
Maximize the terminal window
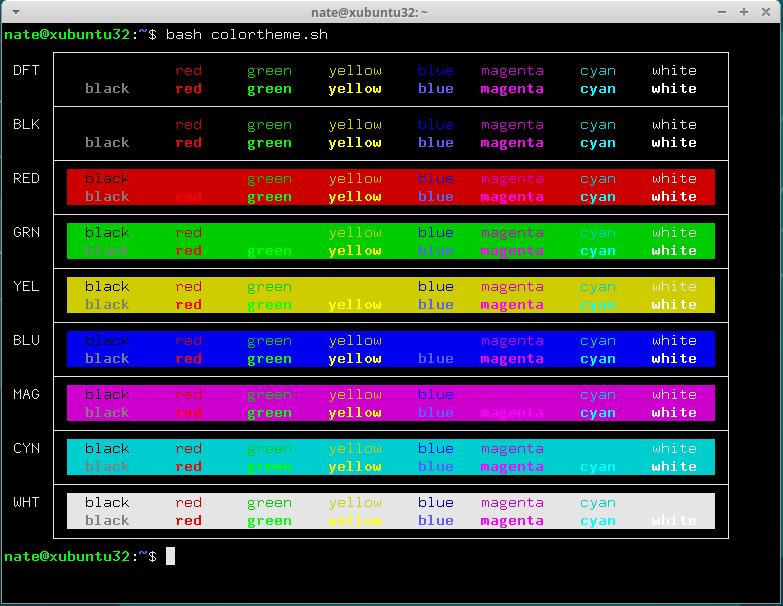[x=743, y=11]
